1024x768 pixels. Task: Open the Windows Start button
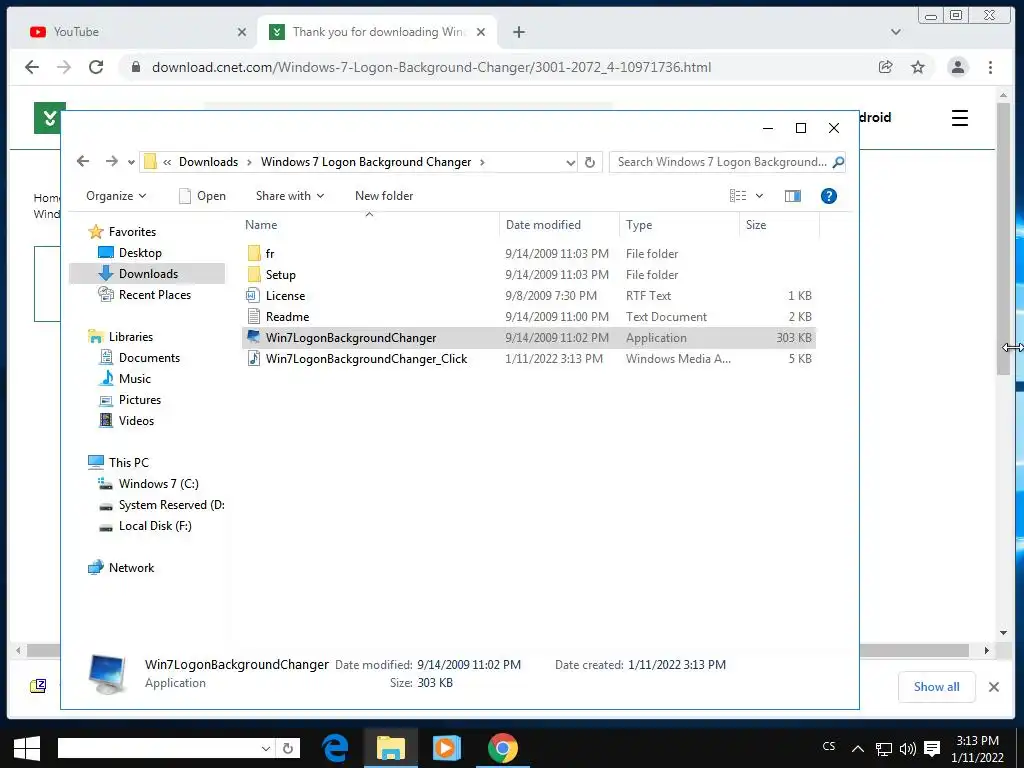(27, 748)
